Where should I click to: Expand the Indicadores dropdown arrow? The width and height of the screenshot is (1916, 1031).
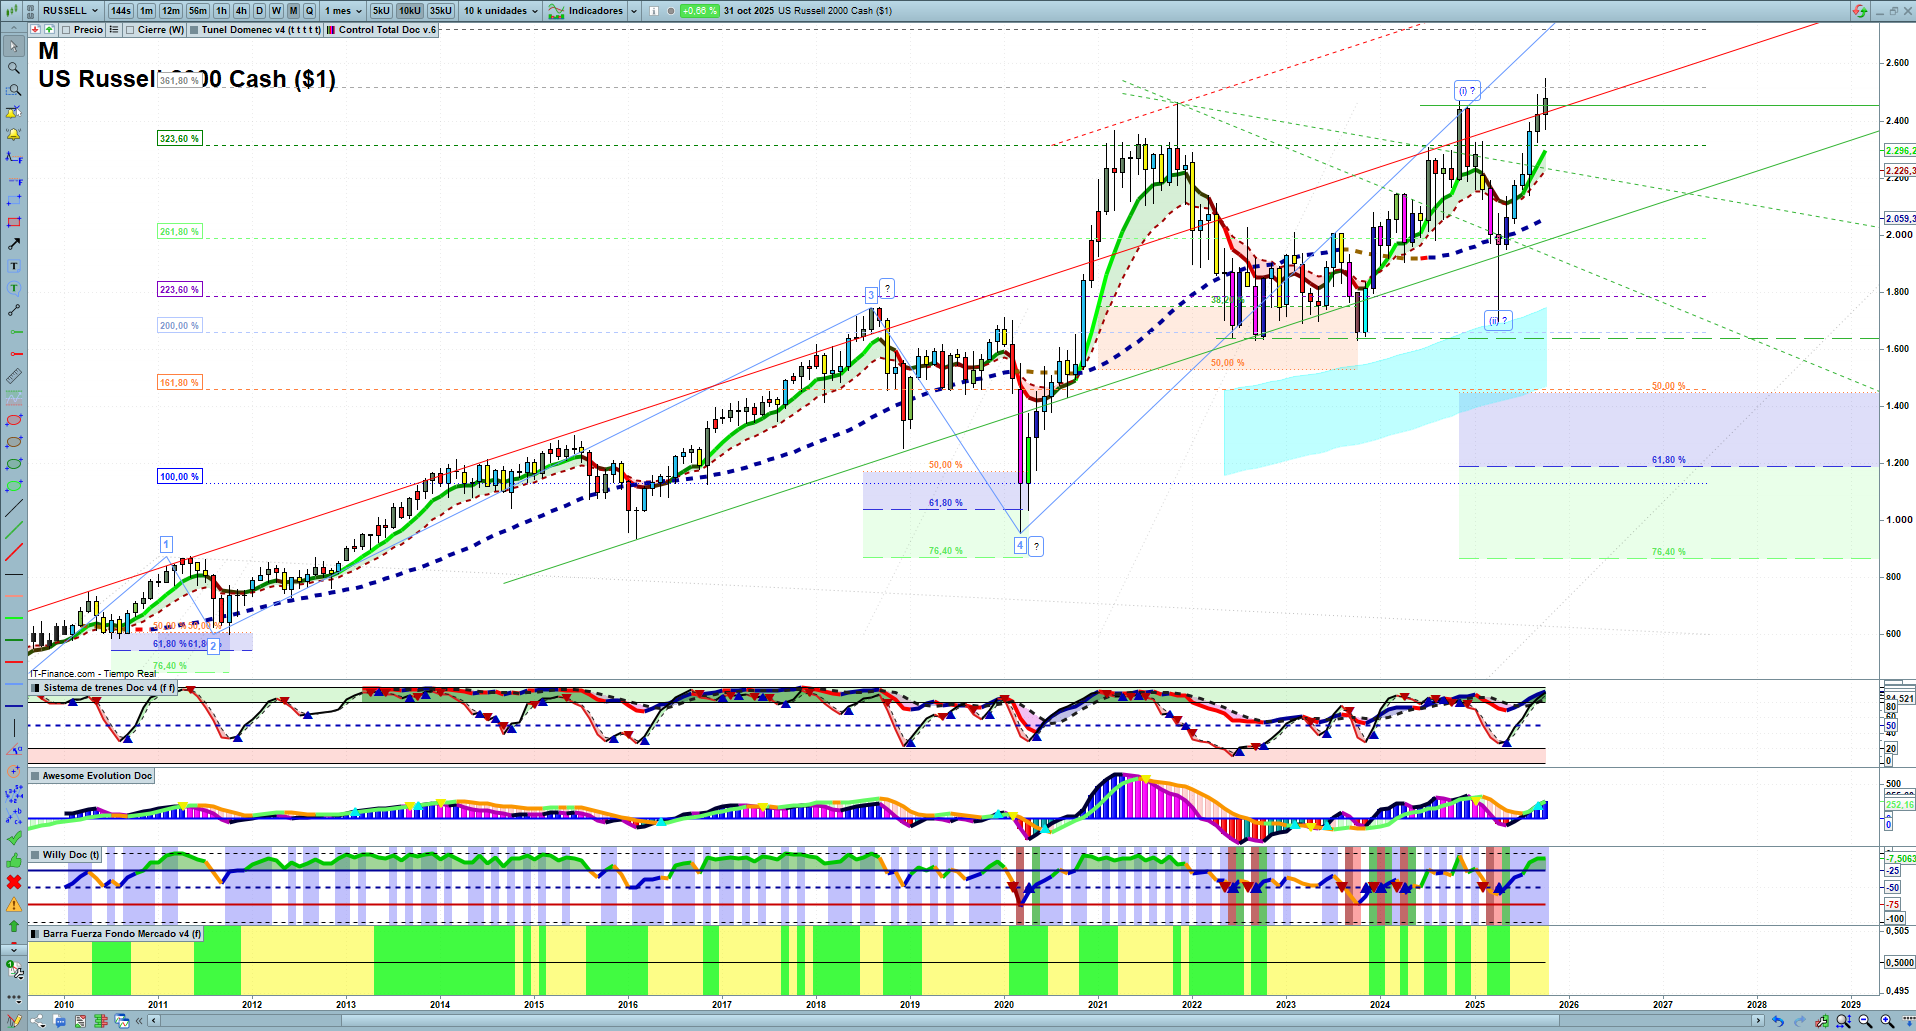tap(634, 11)
